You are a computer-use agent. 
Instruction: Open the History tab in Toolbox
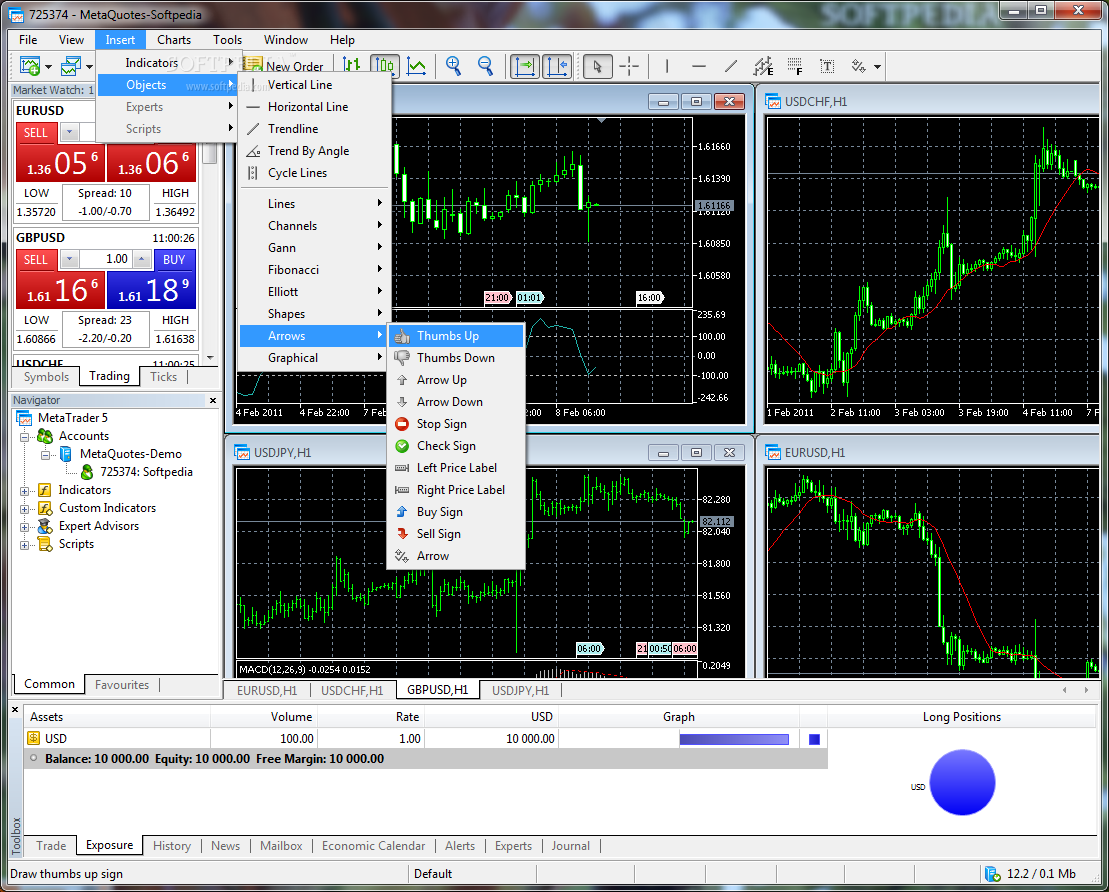(172, 846)
